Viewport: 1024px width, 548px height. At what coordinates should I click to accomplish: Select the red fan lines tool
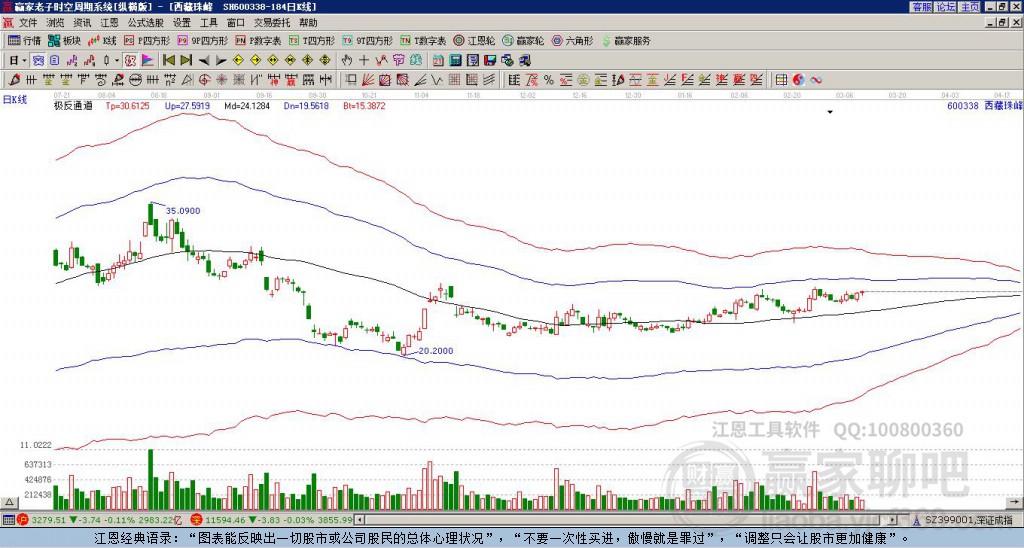pos(368,80)
